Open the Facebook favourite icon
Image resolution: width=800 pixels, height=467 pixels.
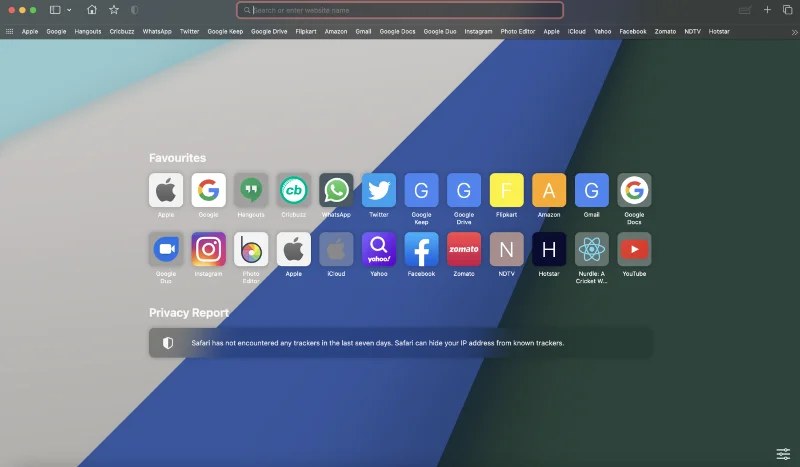[421, 249]
